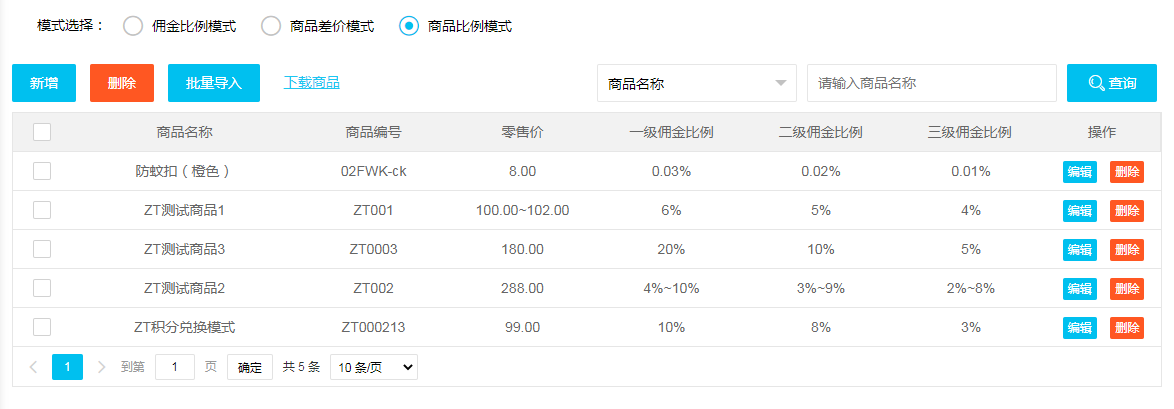This screenshot has height=409, width=1174.
Task: Click the orange 删除 toolbar button
Action: (x=121, y=83)
